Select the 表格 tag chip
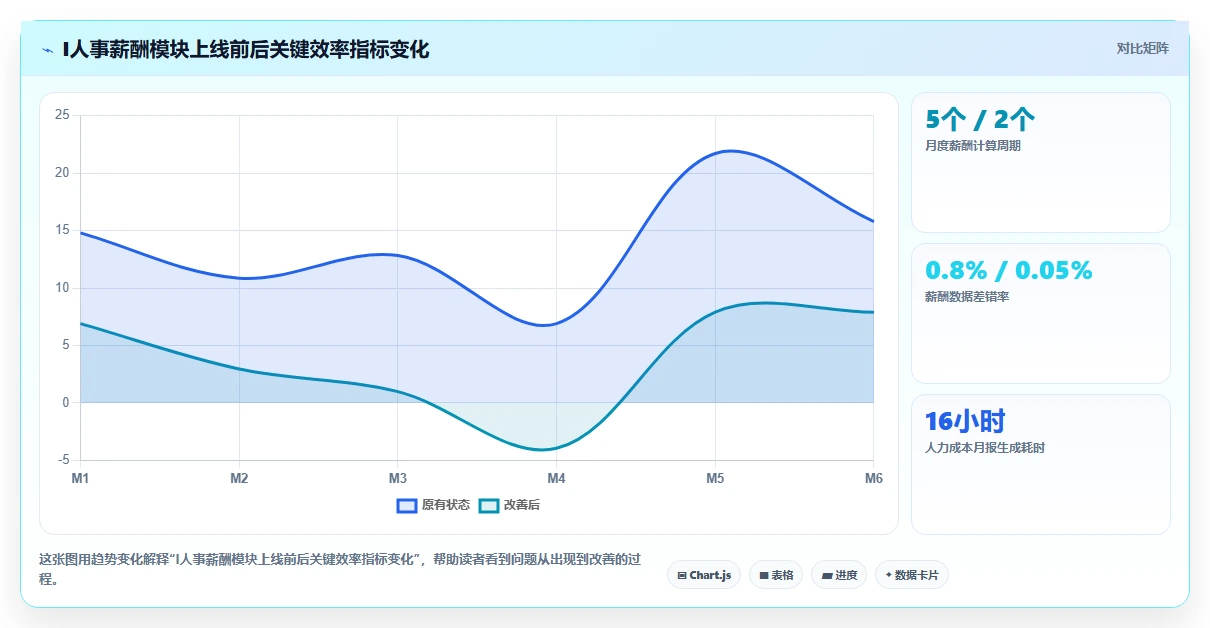Screen dimensions: 1210x628 [776, 575]
